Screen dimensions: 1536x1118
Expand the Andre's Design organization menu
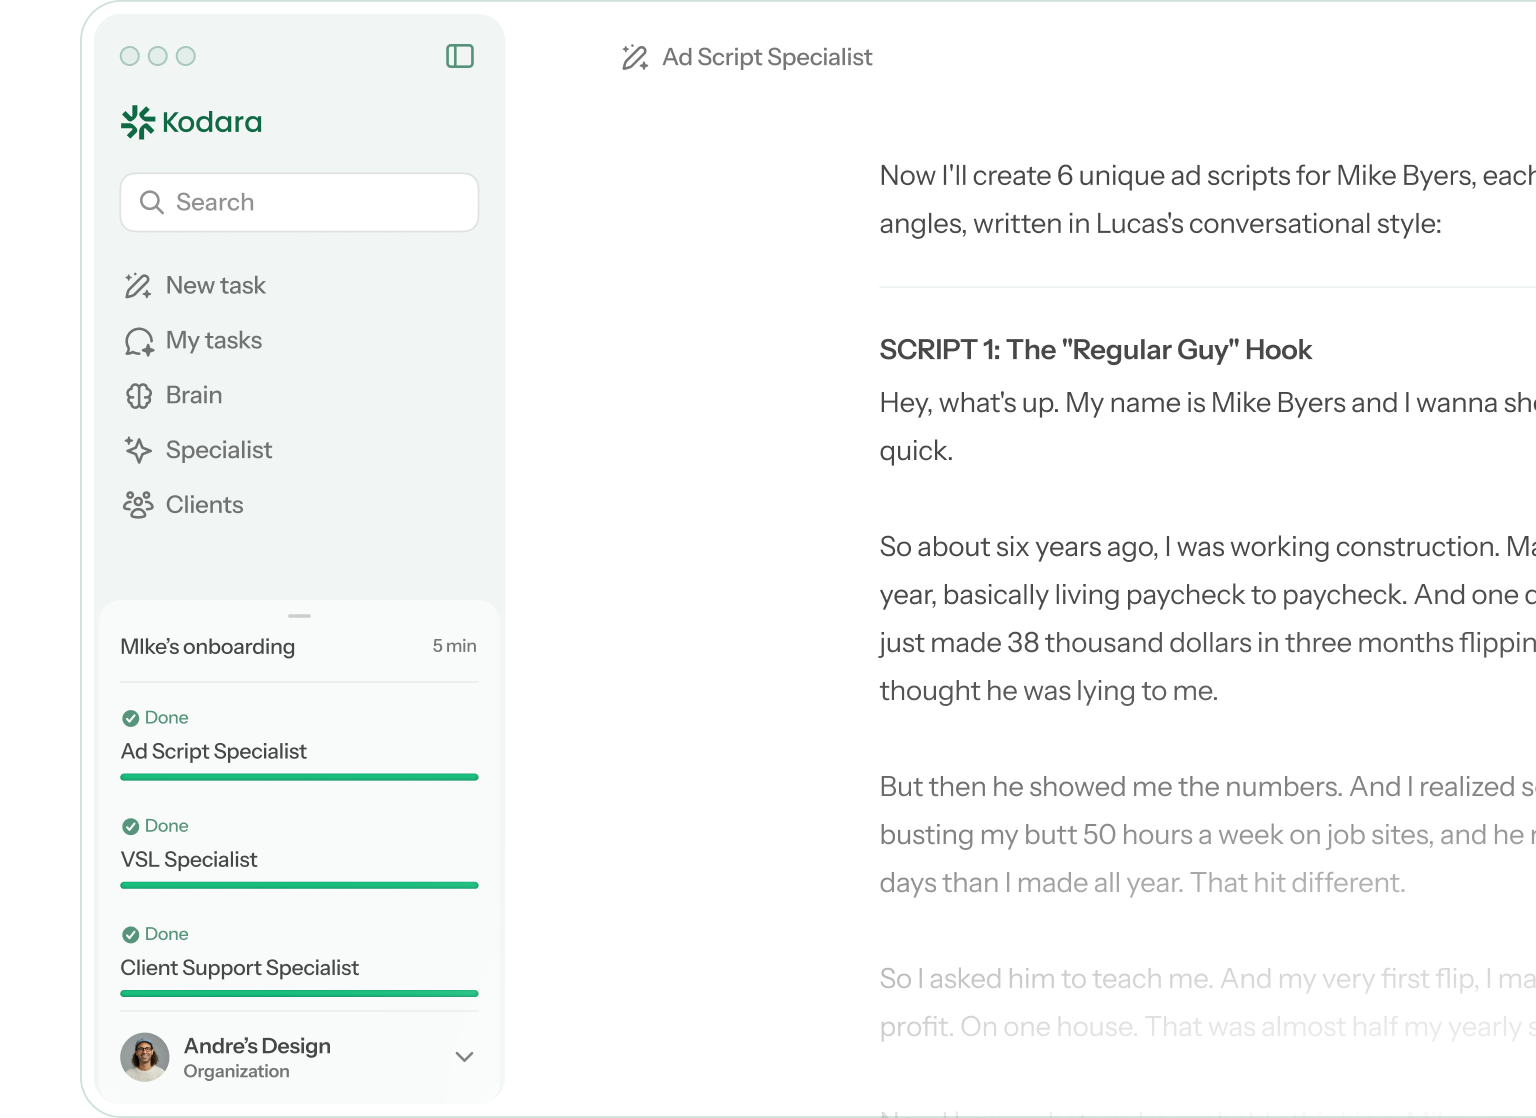point(463,1057)
